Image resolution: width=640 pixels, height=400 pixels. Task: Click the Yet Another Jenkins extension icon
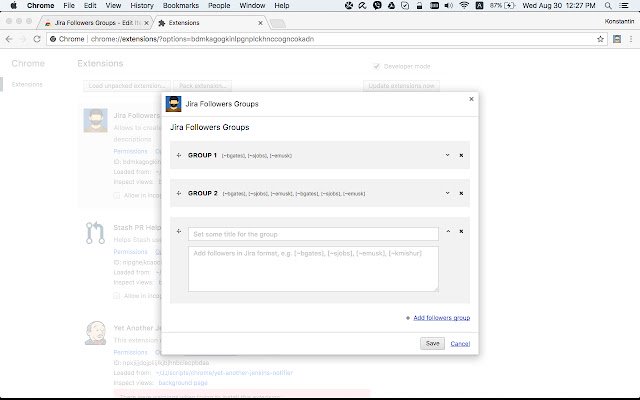coord(96,333)
